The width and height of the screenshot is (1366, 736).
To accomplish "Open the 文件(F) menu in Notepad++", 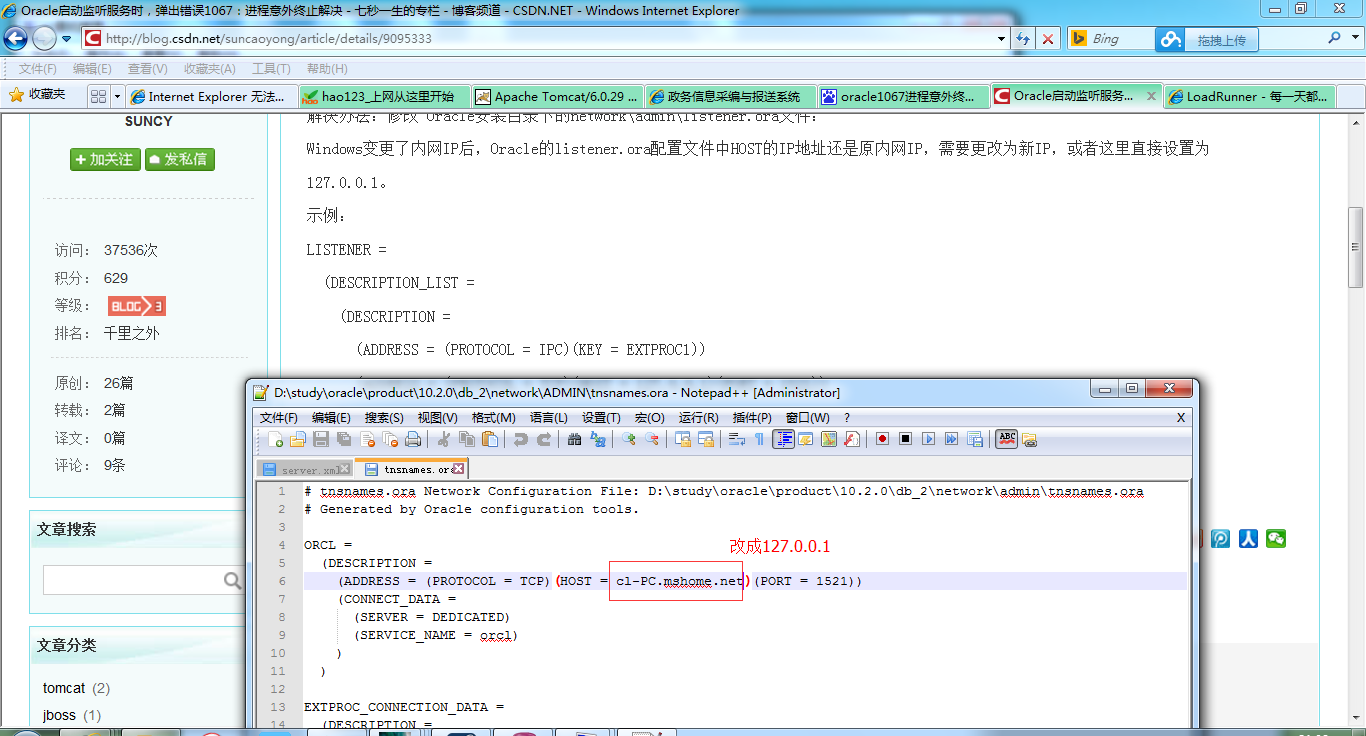I will point(279,417).
